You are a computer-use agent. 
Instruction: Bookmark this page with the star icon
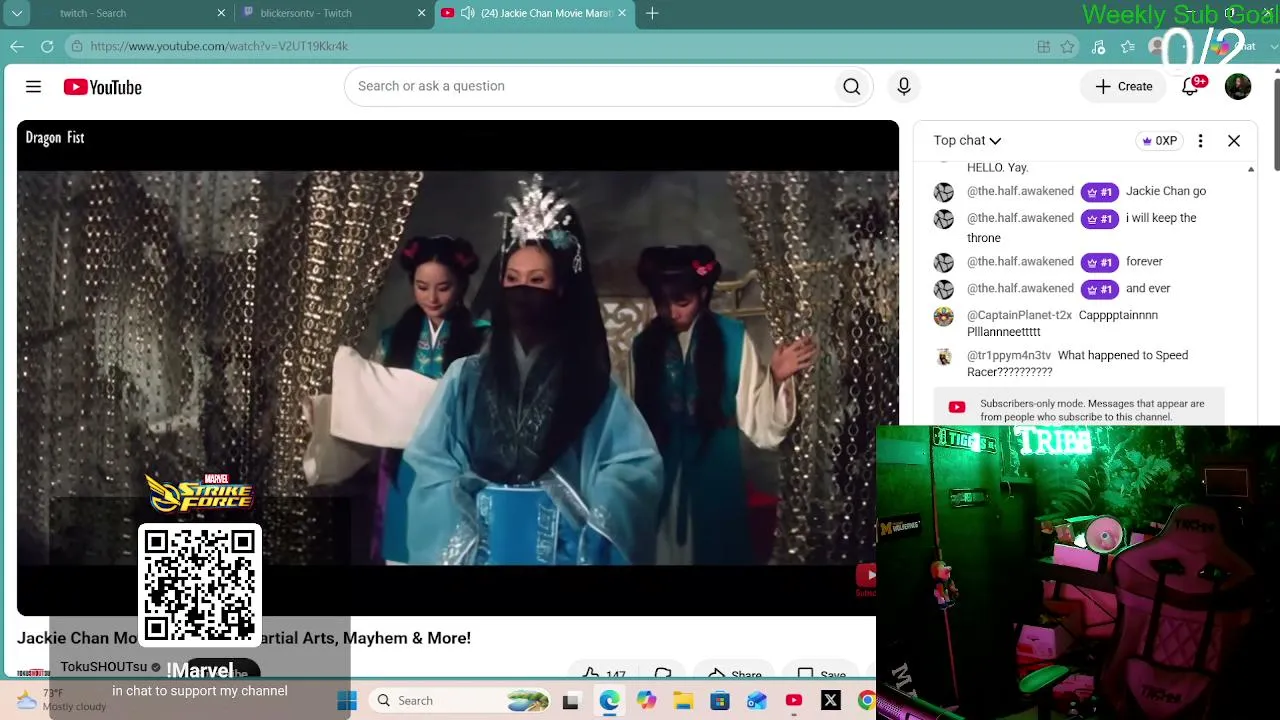pyautogui.click(x=1068, y=46)
